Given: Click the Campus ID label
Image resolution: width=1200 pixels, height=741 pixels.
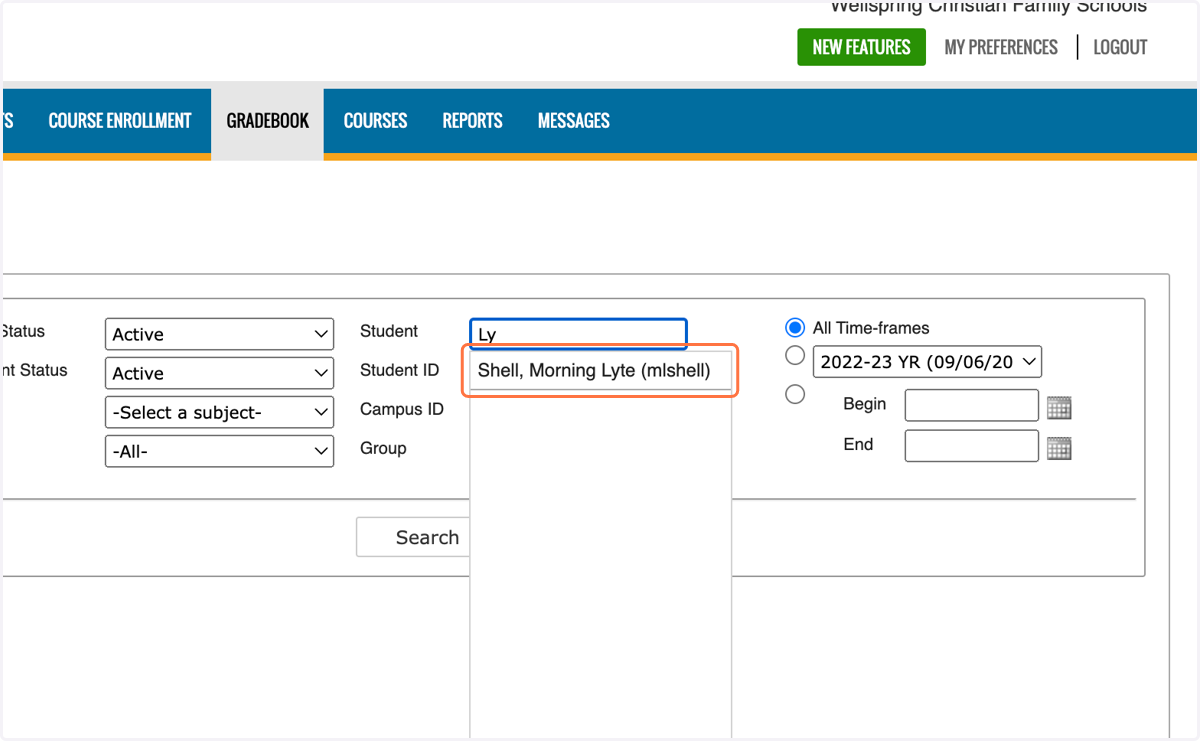Looking at the screenshot, I should [x=402, y=409].
